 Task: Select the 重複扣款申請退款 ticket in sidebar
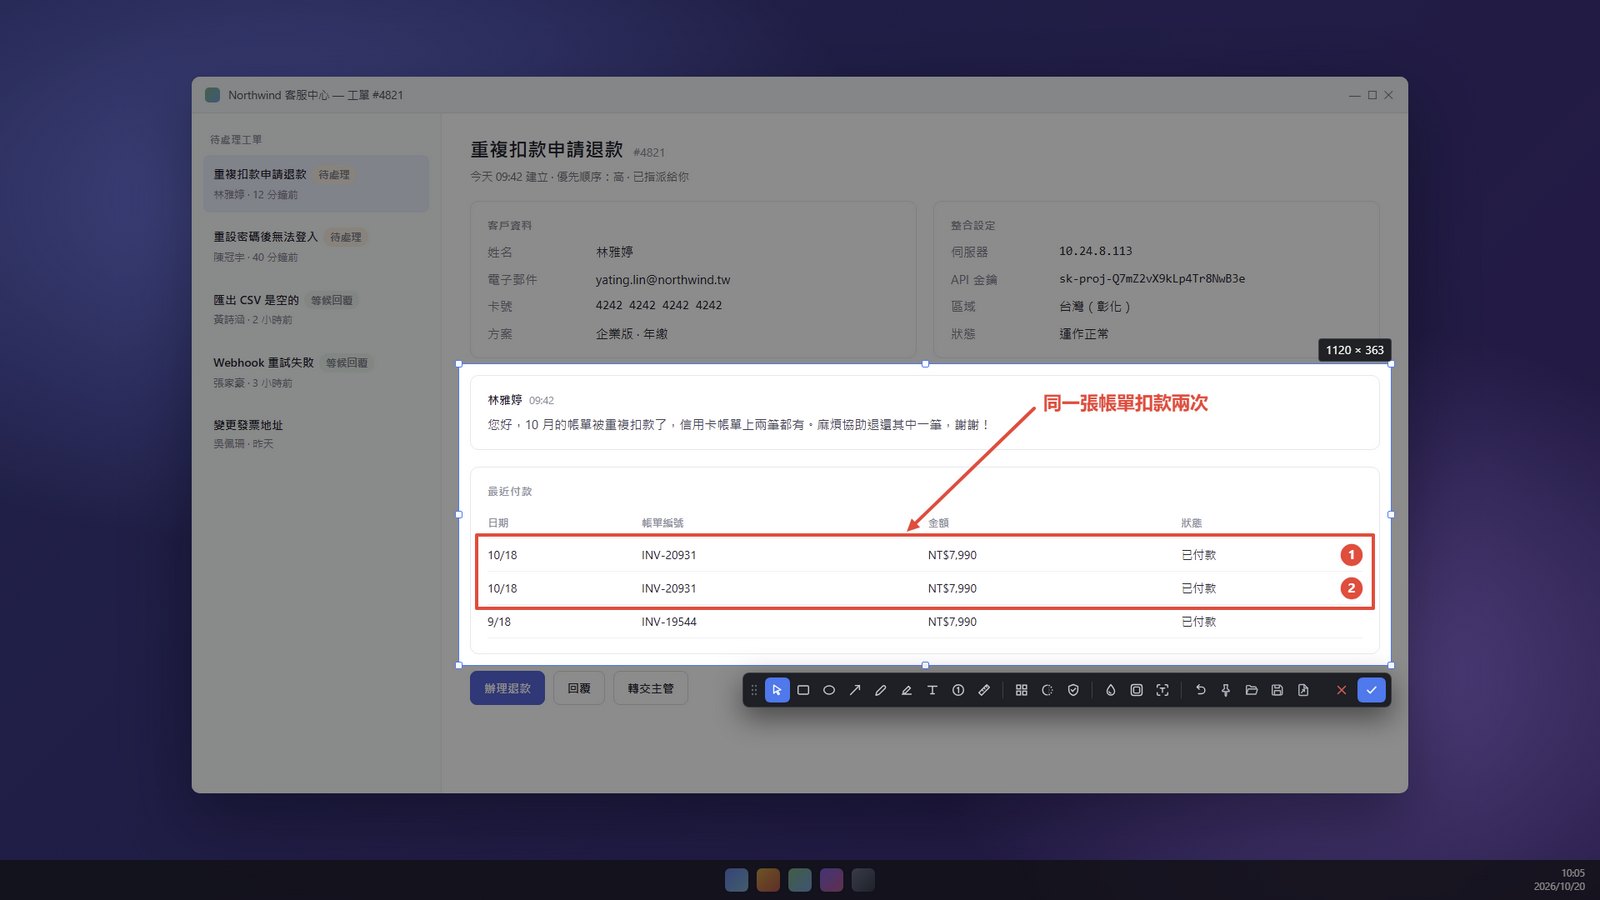click(316, 183)
